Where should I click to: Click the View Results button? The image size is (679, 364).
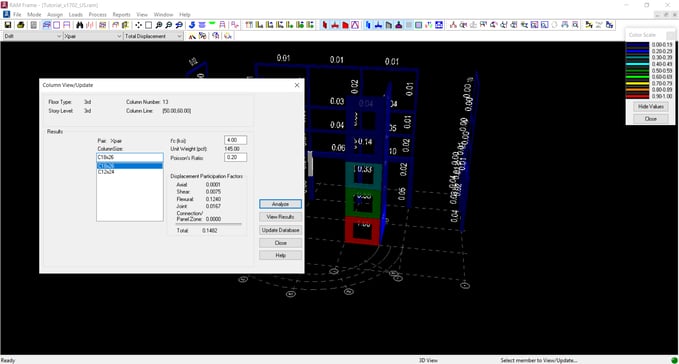(280, 217)
